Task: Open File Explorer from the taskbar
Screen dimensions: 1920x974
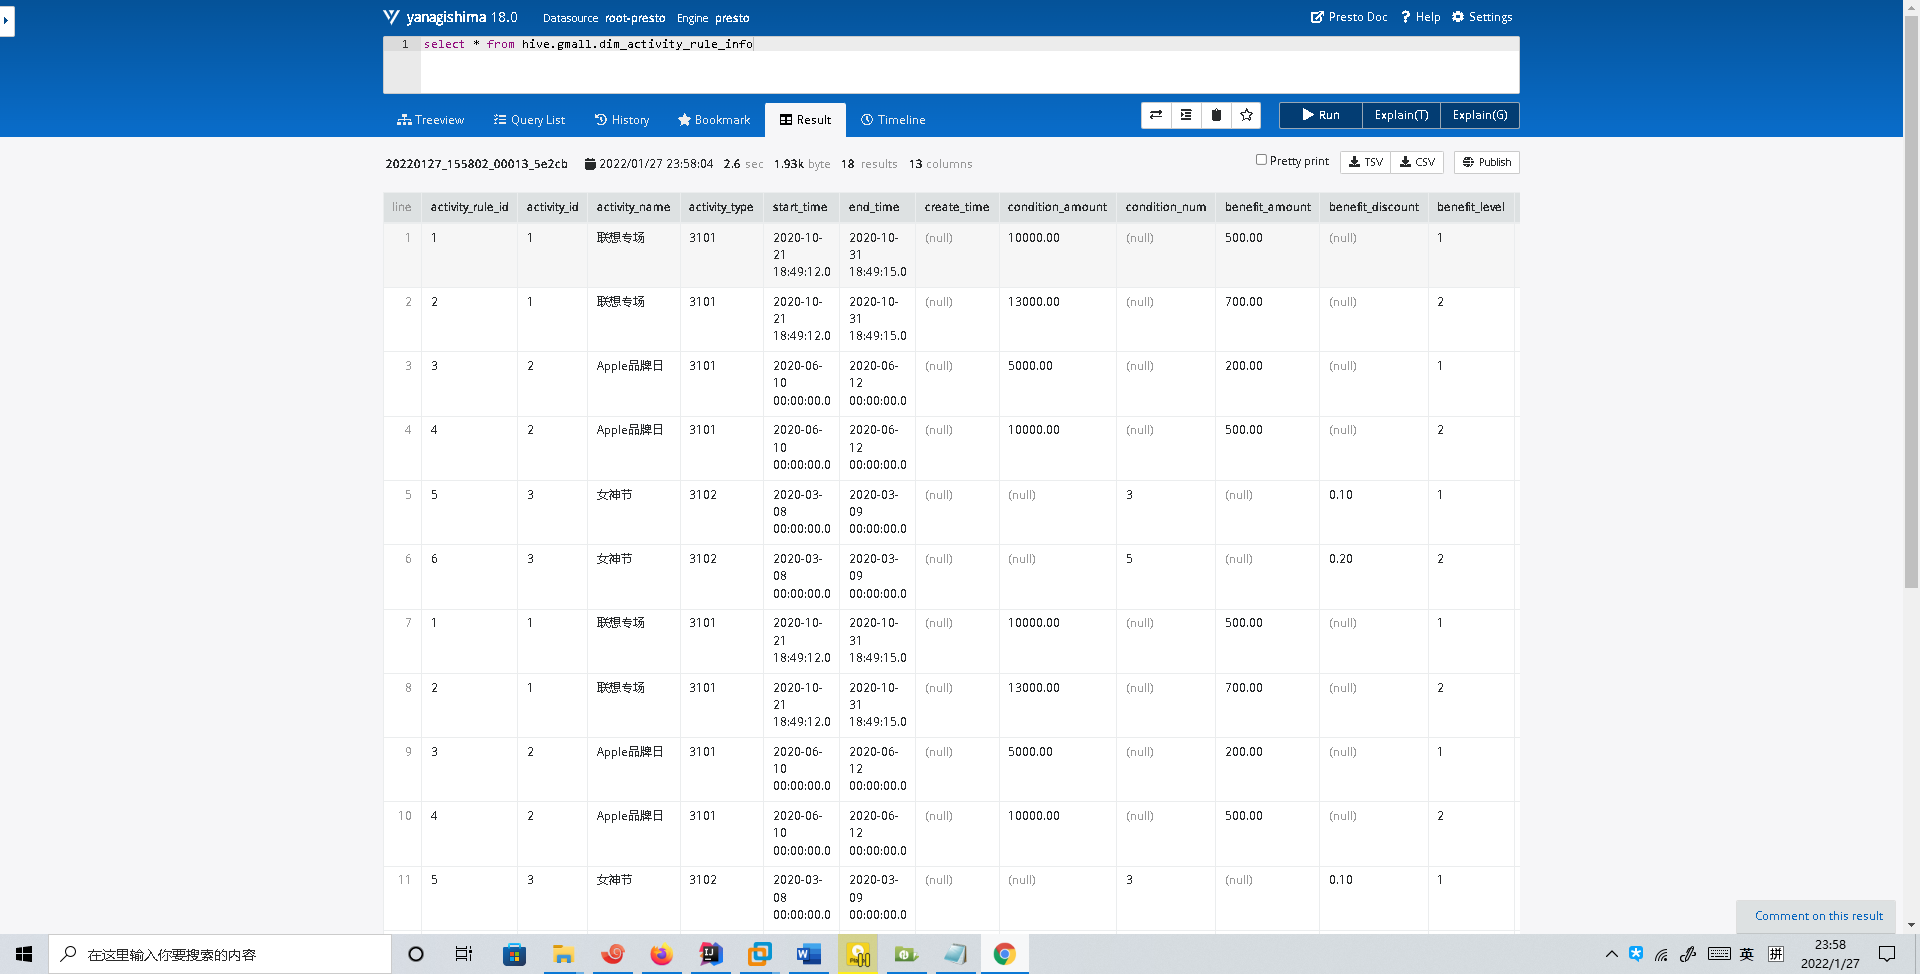Action: (x=563, y=954)
